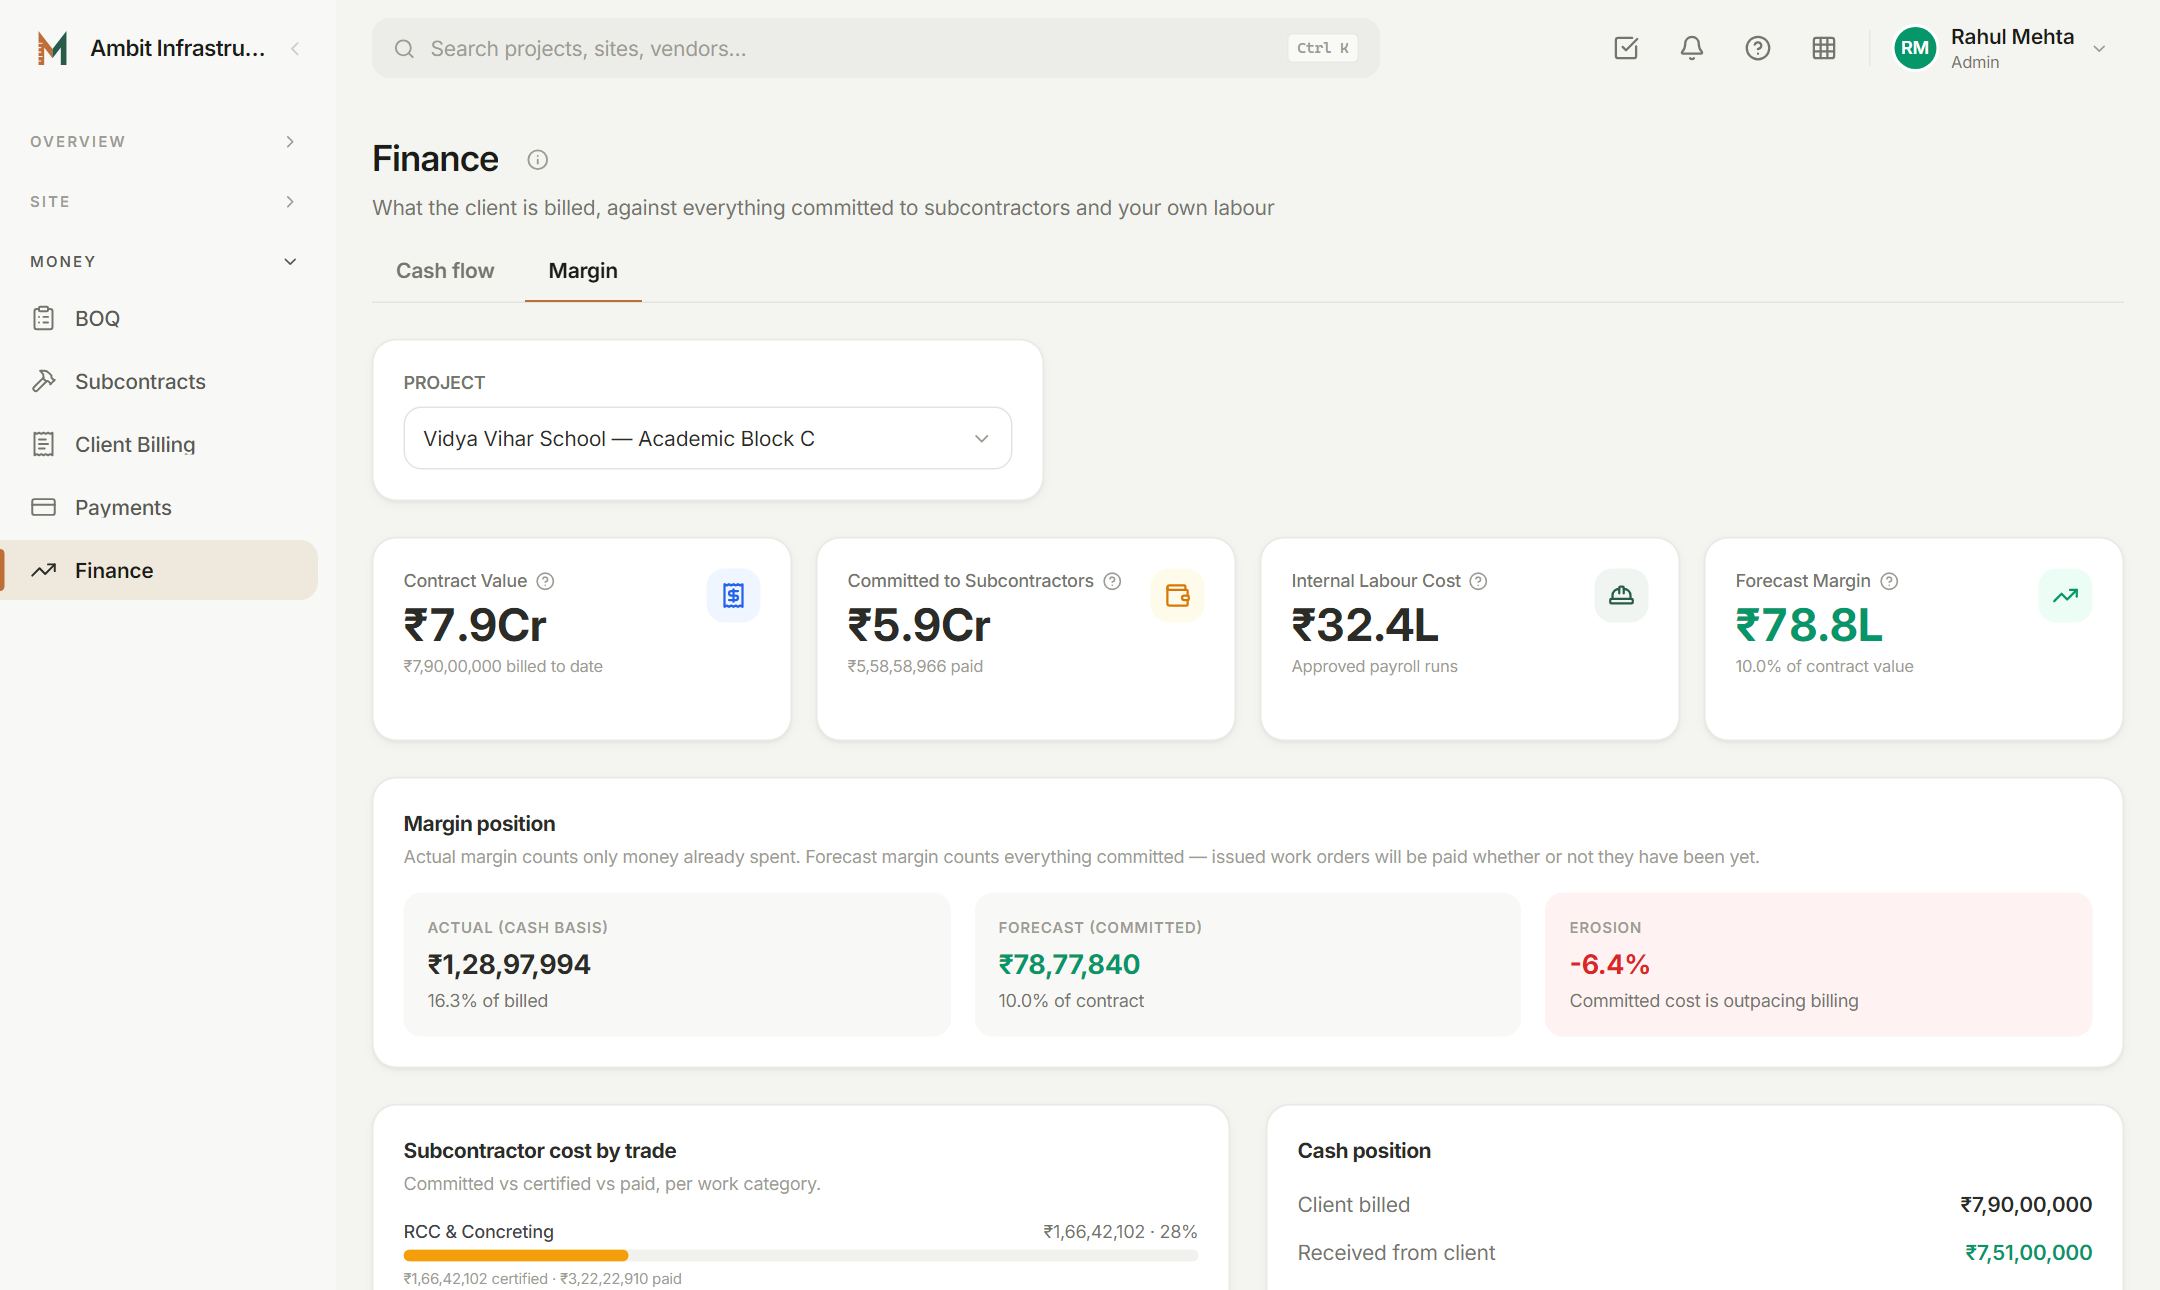Viewport: 2160px width, 1290px height.
Task: Click the BOQ clipboard icon
Action: [x=43, y=318]
